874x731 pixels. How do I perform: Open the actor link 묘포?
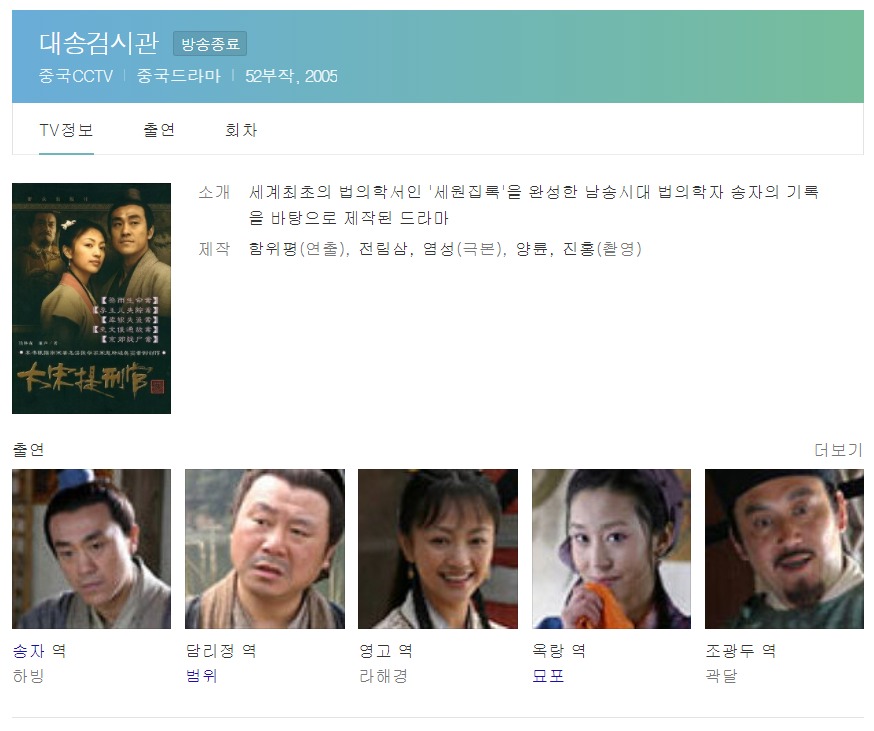point(548,676)
